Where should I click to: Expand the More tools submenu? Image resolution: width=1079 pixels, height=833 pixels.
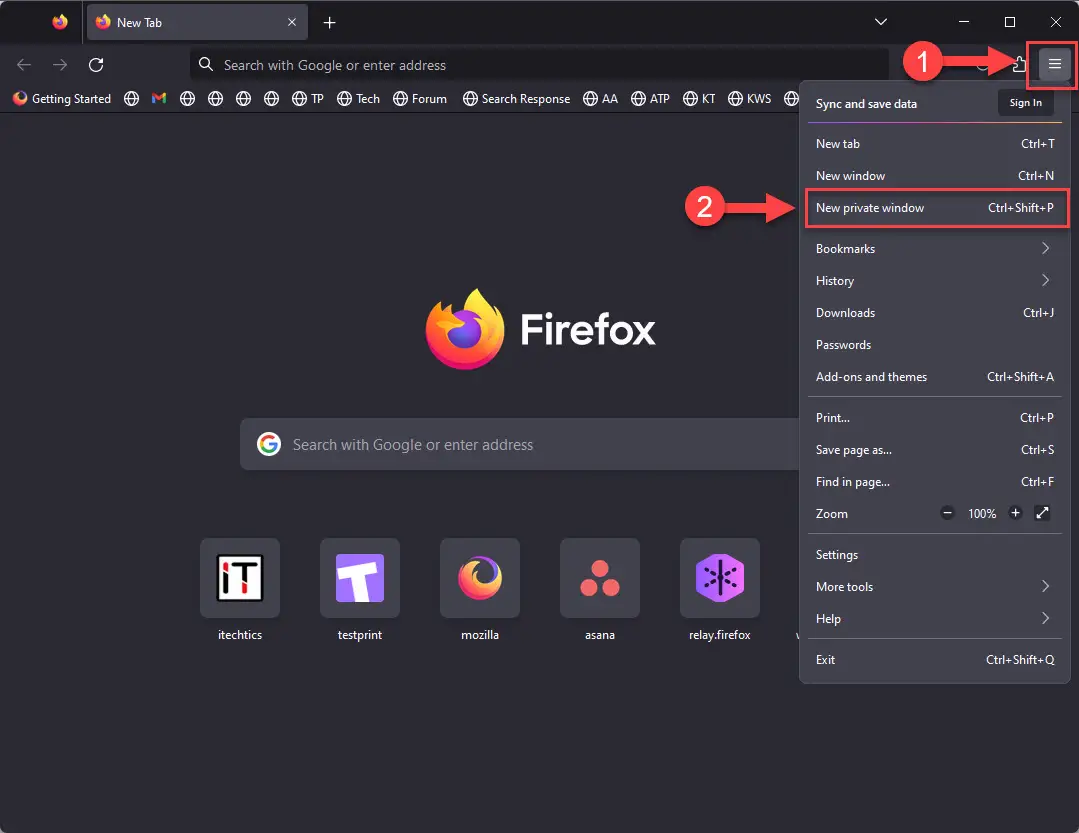coord(934,587)
